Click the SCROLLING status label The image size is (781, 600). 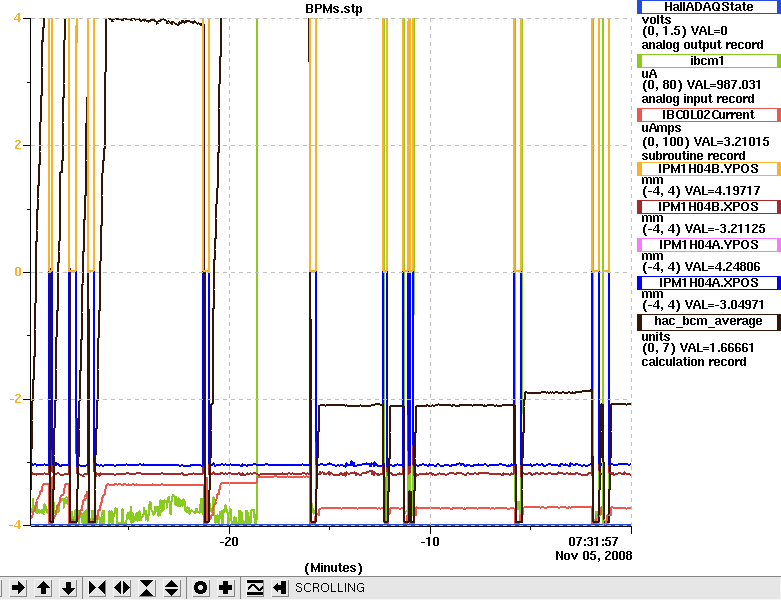point(330,588)
